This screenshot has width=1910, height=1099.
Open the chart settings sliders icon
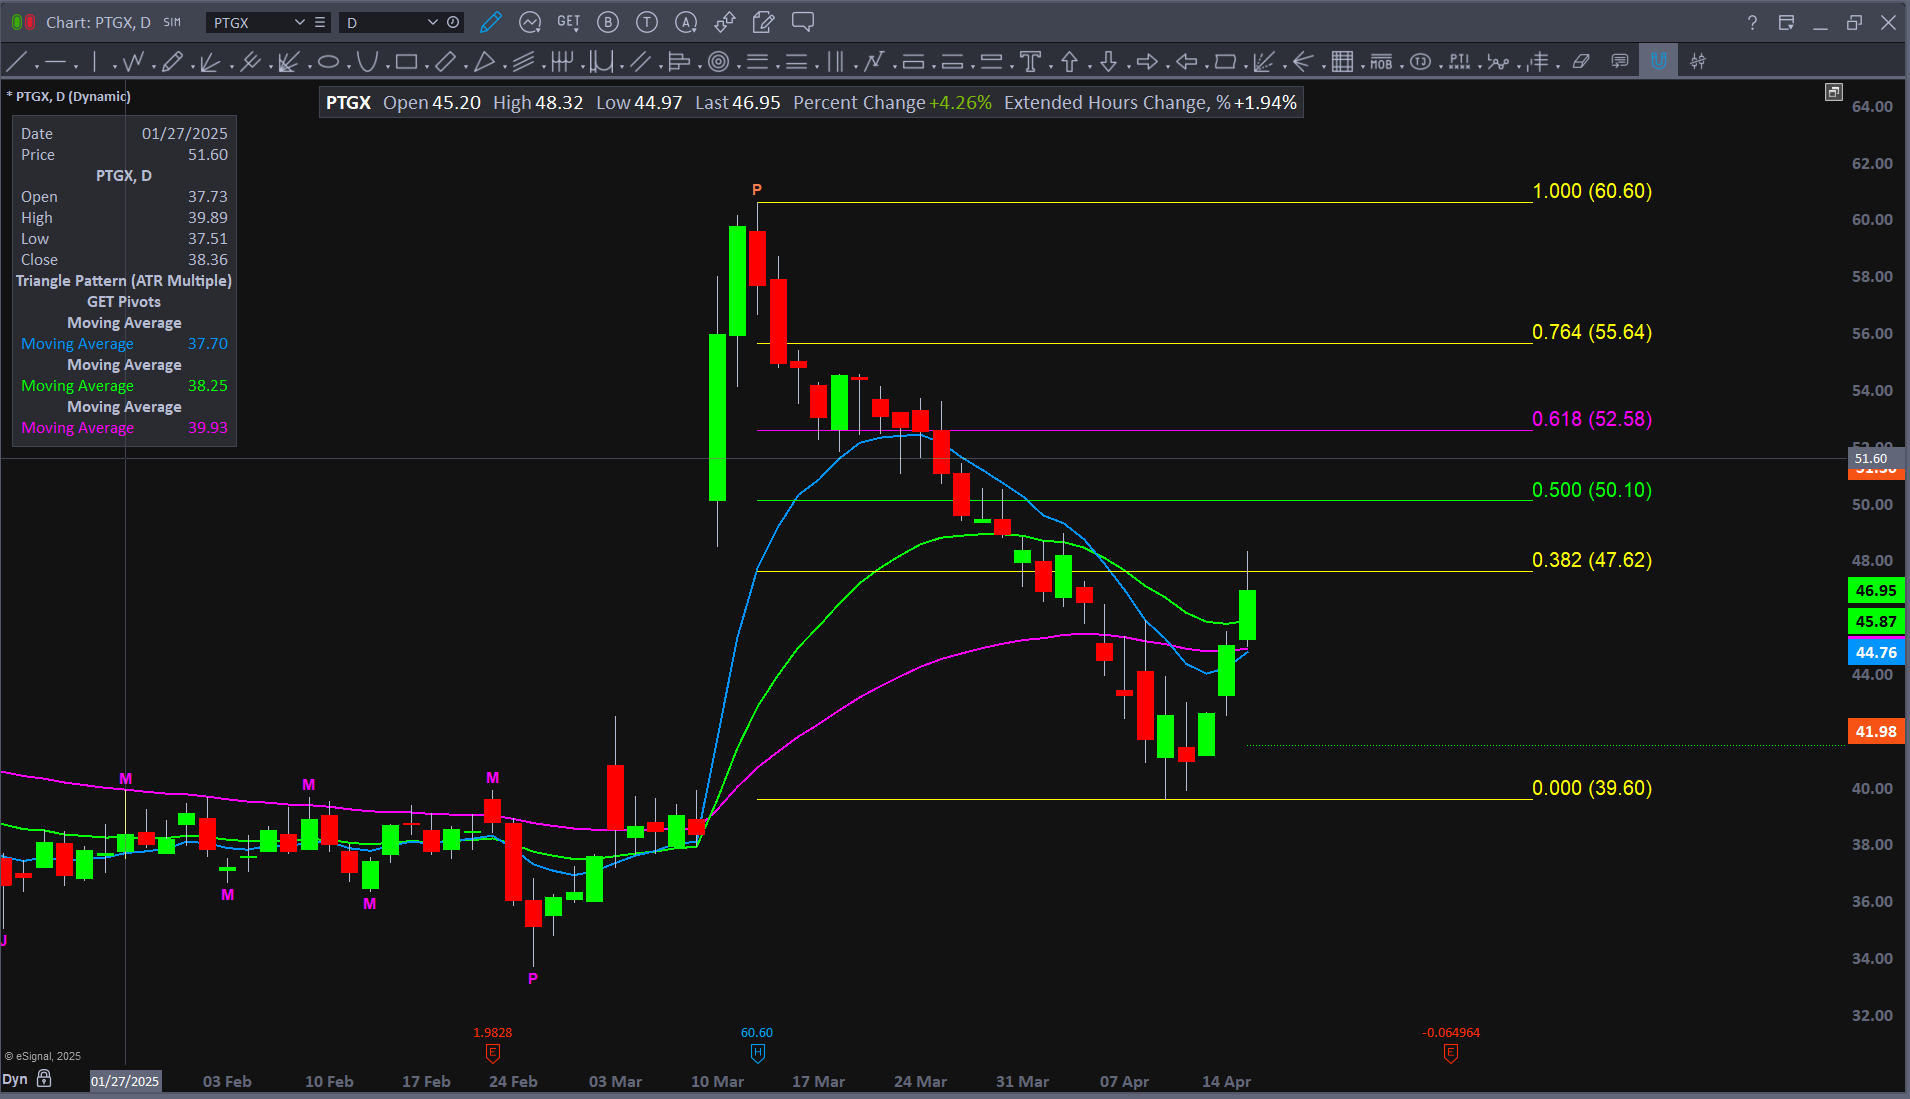click(1698, 62)
